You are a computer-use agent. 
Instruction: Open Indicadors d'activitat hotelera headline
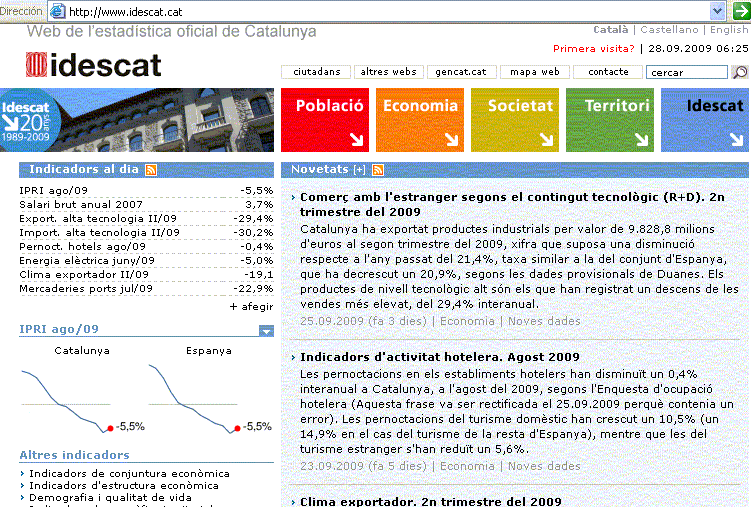pyautogui.click(x=440, y=357)
